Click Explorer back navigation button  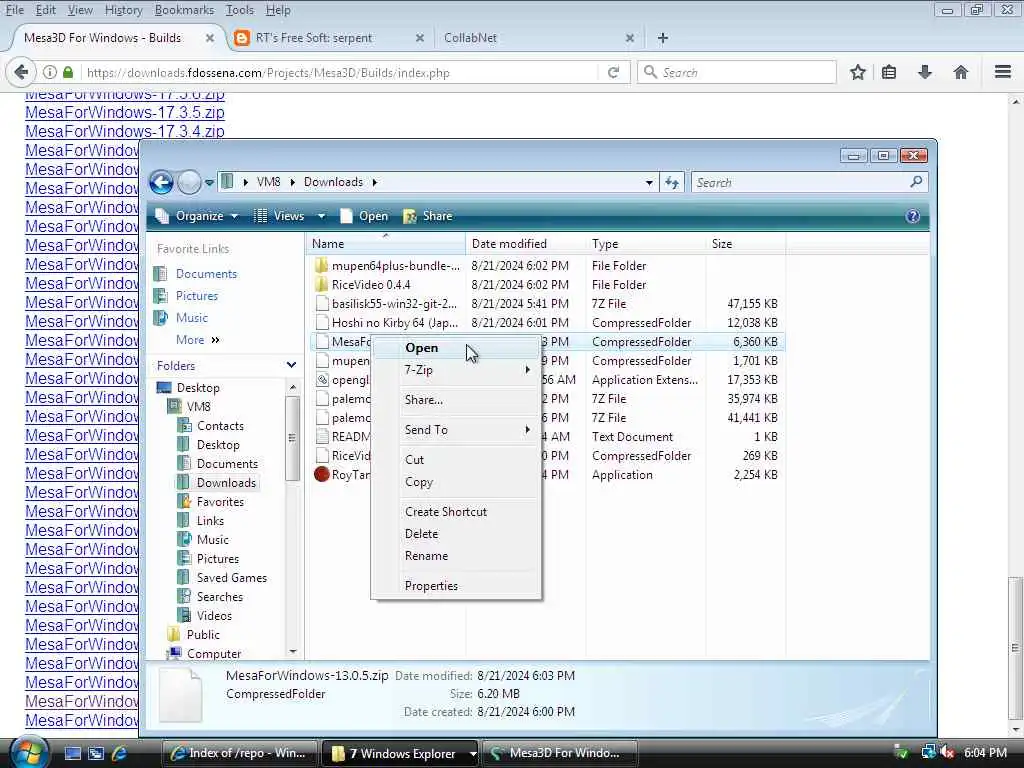[161, 182]
